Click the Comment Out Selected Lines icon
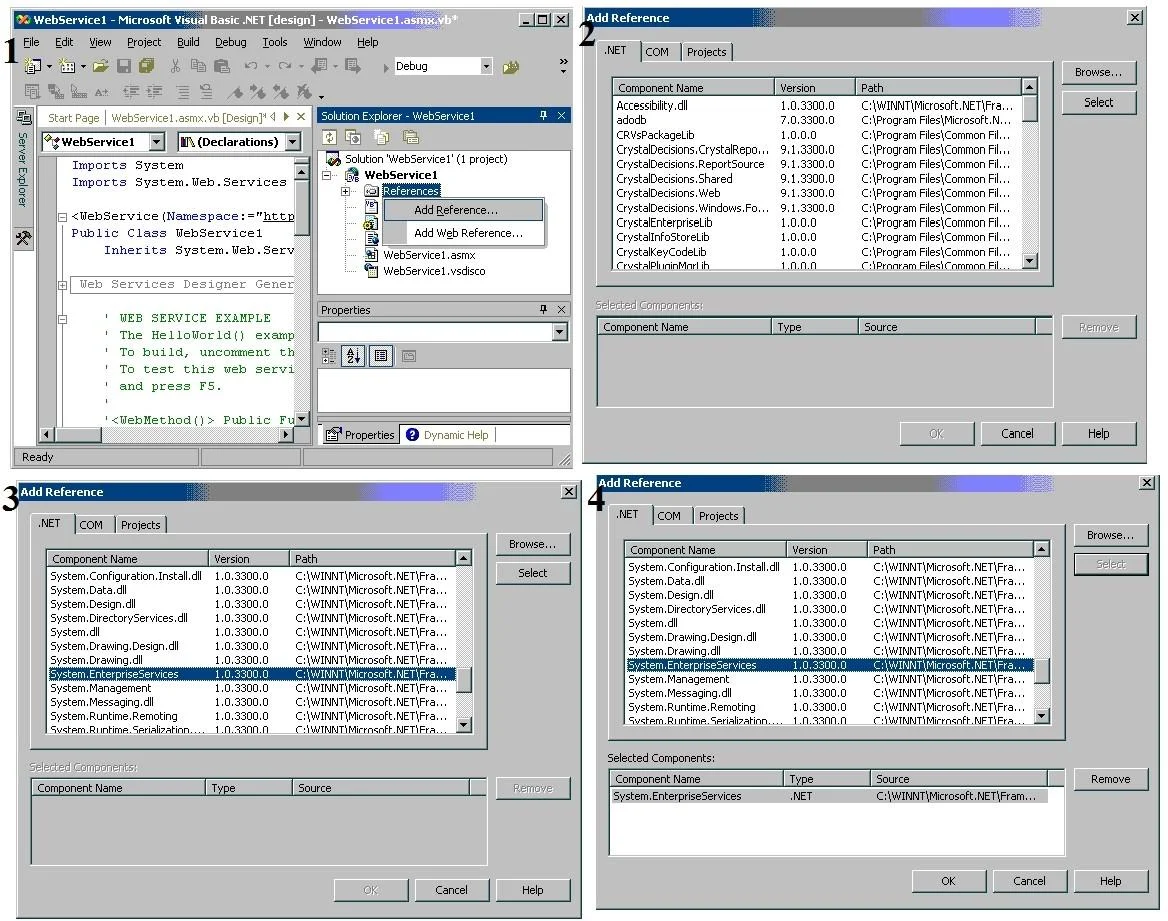 click(182, 92)
